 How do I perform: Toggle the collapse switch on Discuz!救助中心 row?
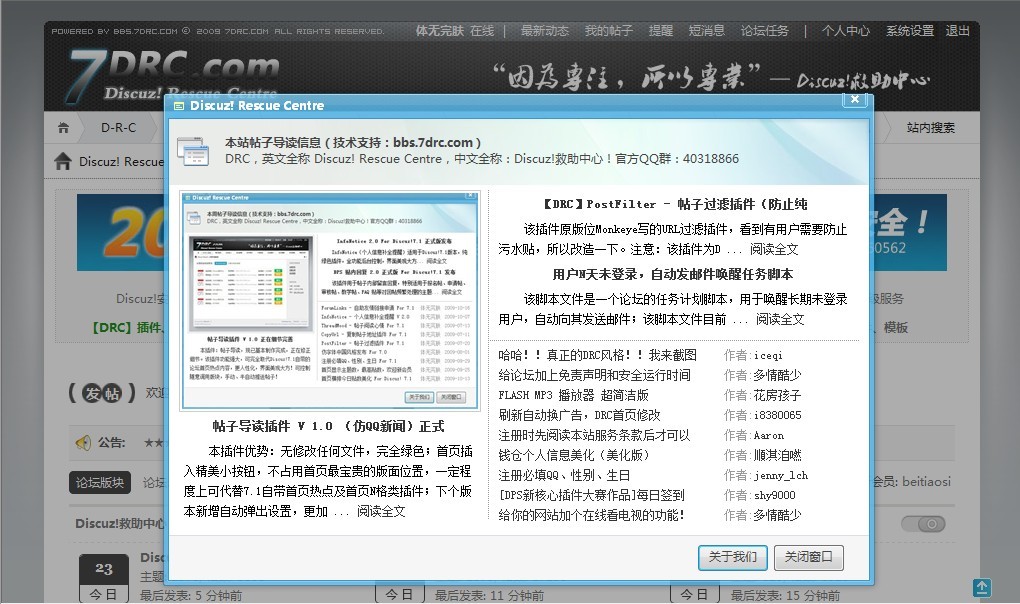[923, 523]
